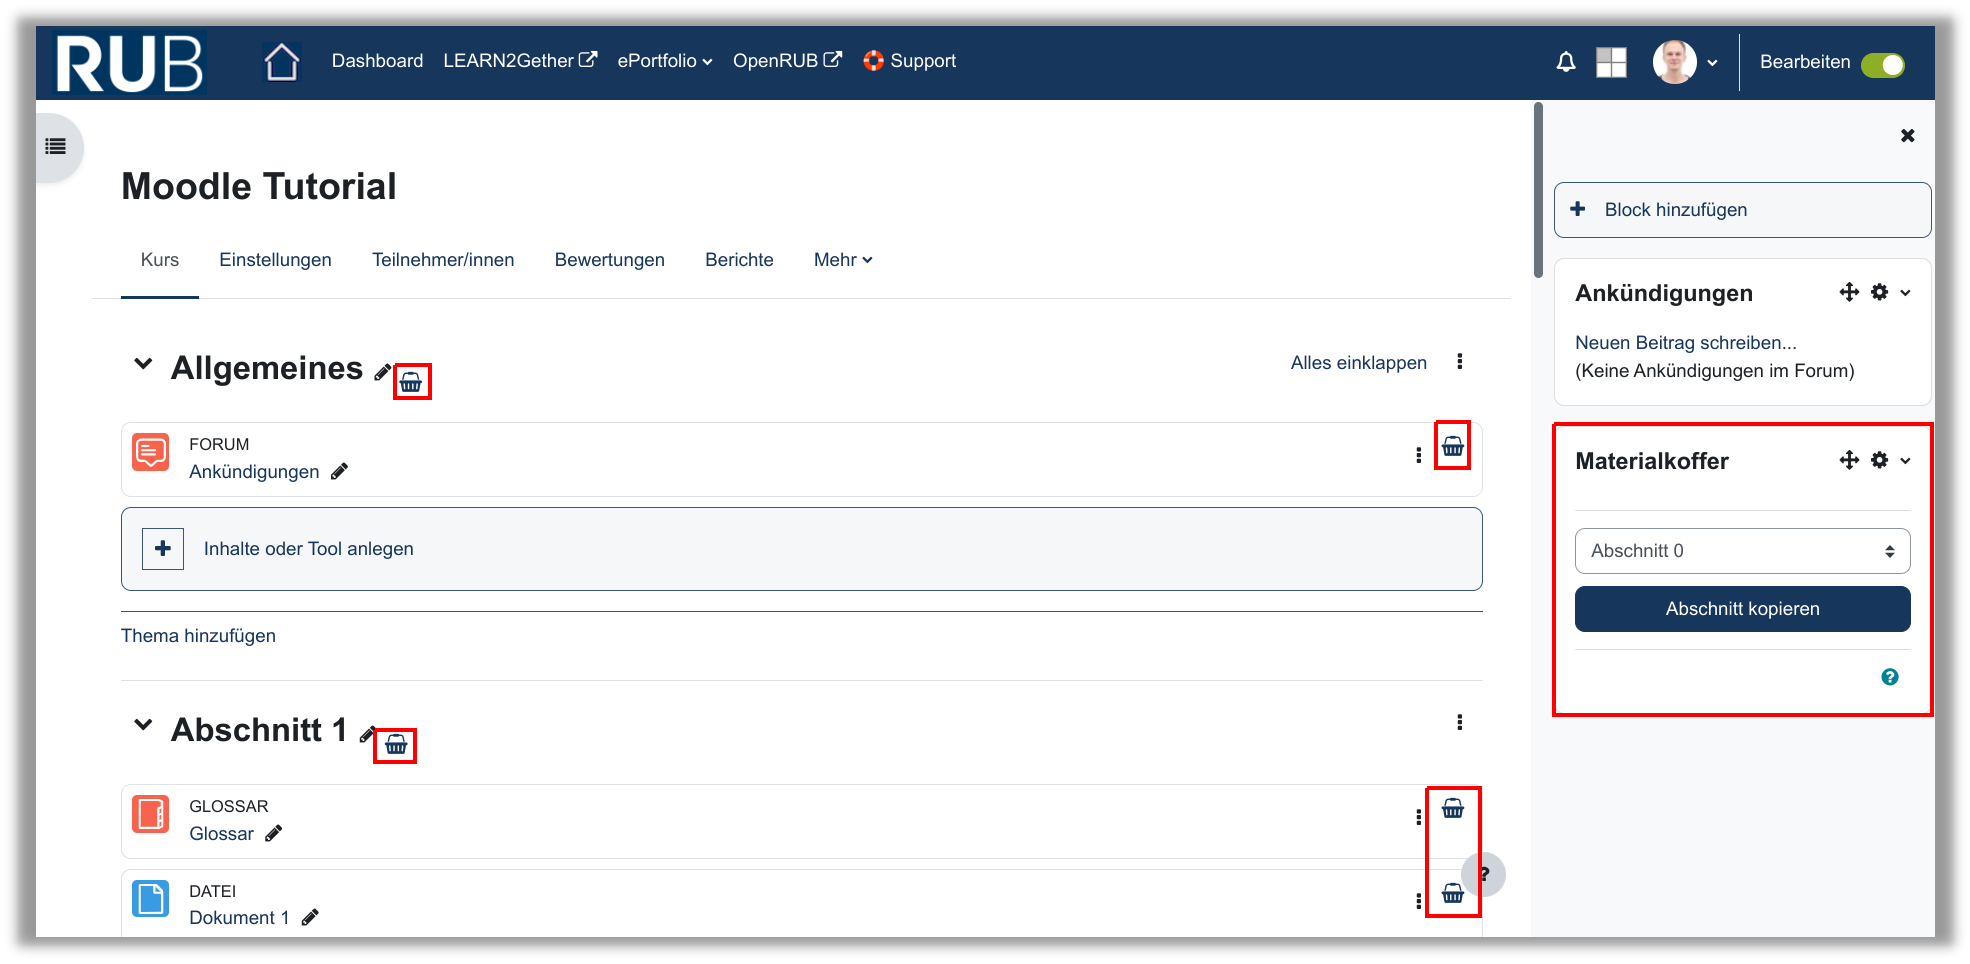
Task: Click the basket icon in the Glossar row
Action: [x=1452, y=808]
